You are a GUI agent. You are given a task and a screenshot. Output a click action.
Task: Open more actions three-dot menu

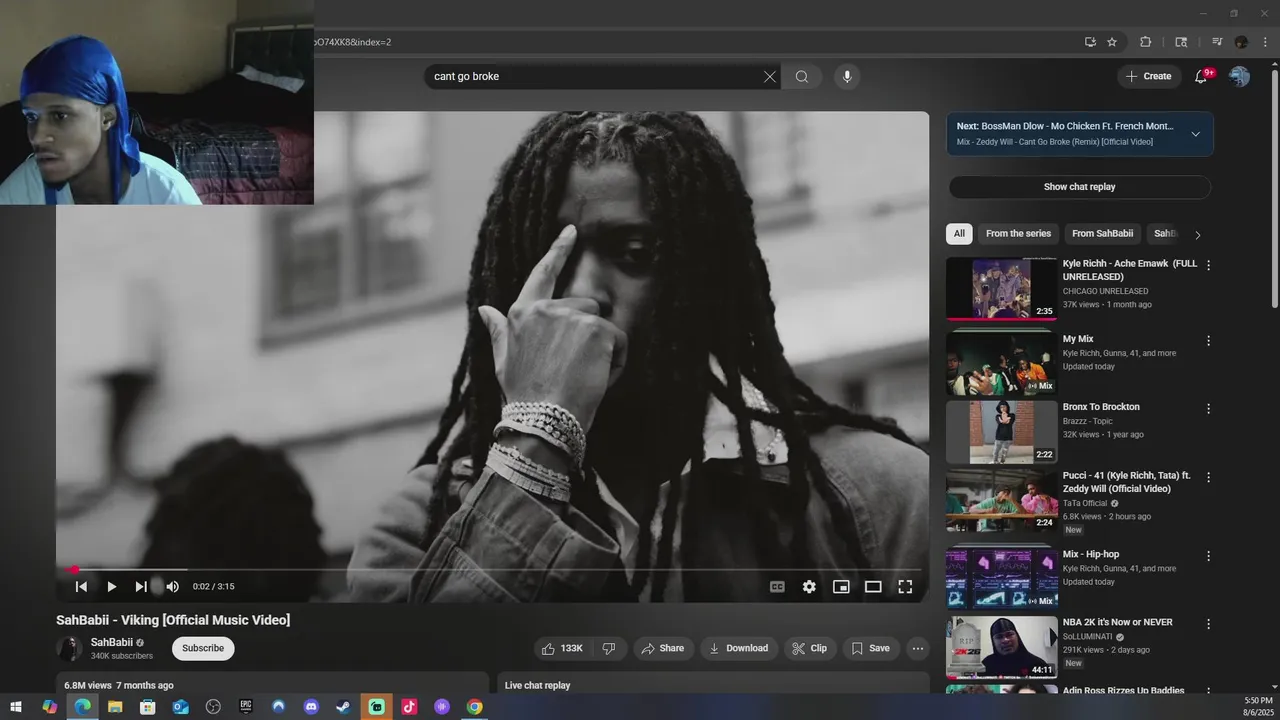click(x=917, y=649)
